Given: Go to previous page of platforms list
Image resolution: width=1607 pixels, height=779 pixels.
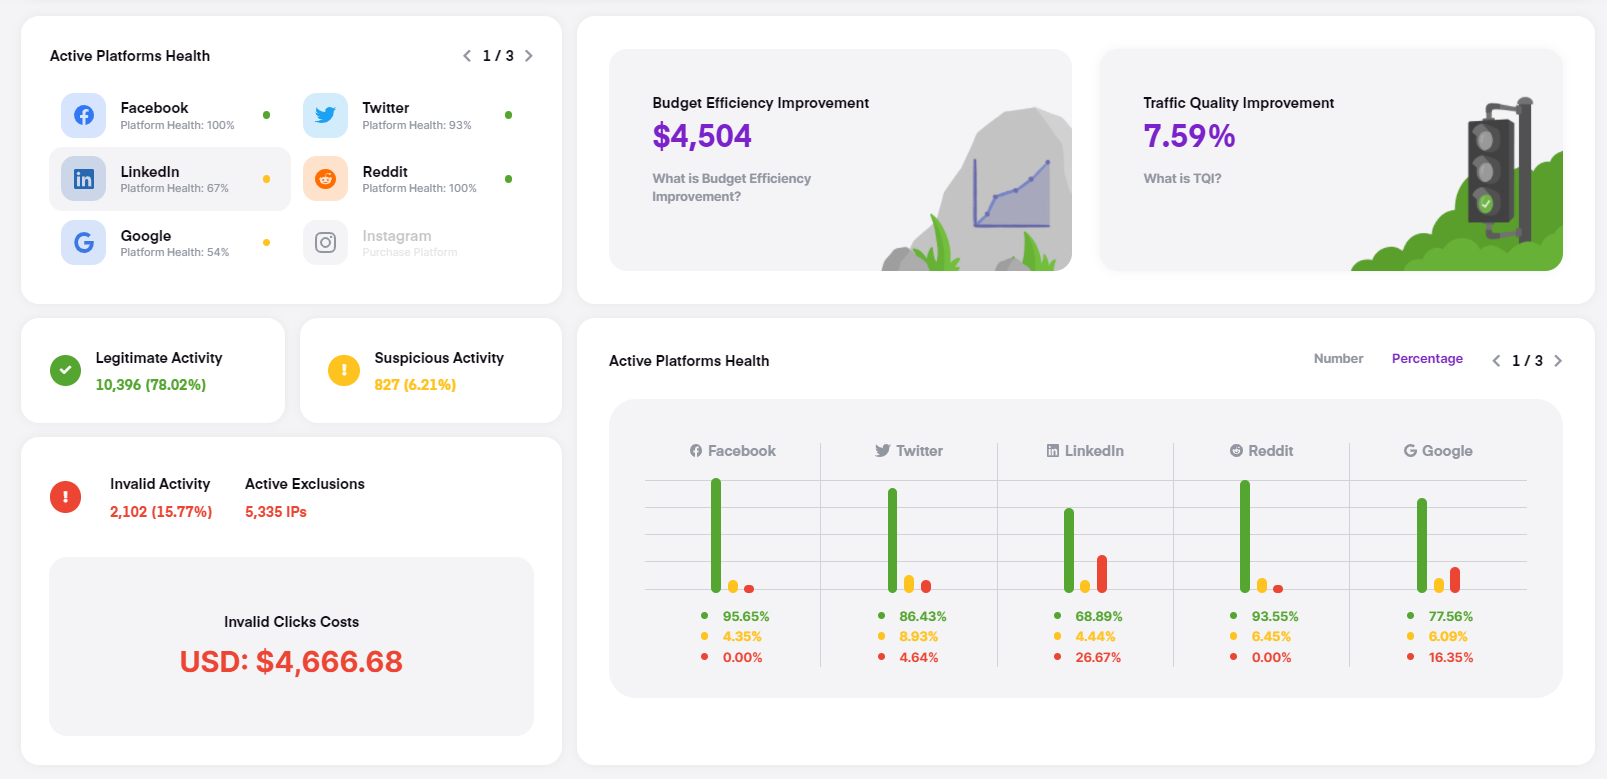Looking at the screenshot, I should tap(467, 56).
